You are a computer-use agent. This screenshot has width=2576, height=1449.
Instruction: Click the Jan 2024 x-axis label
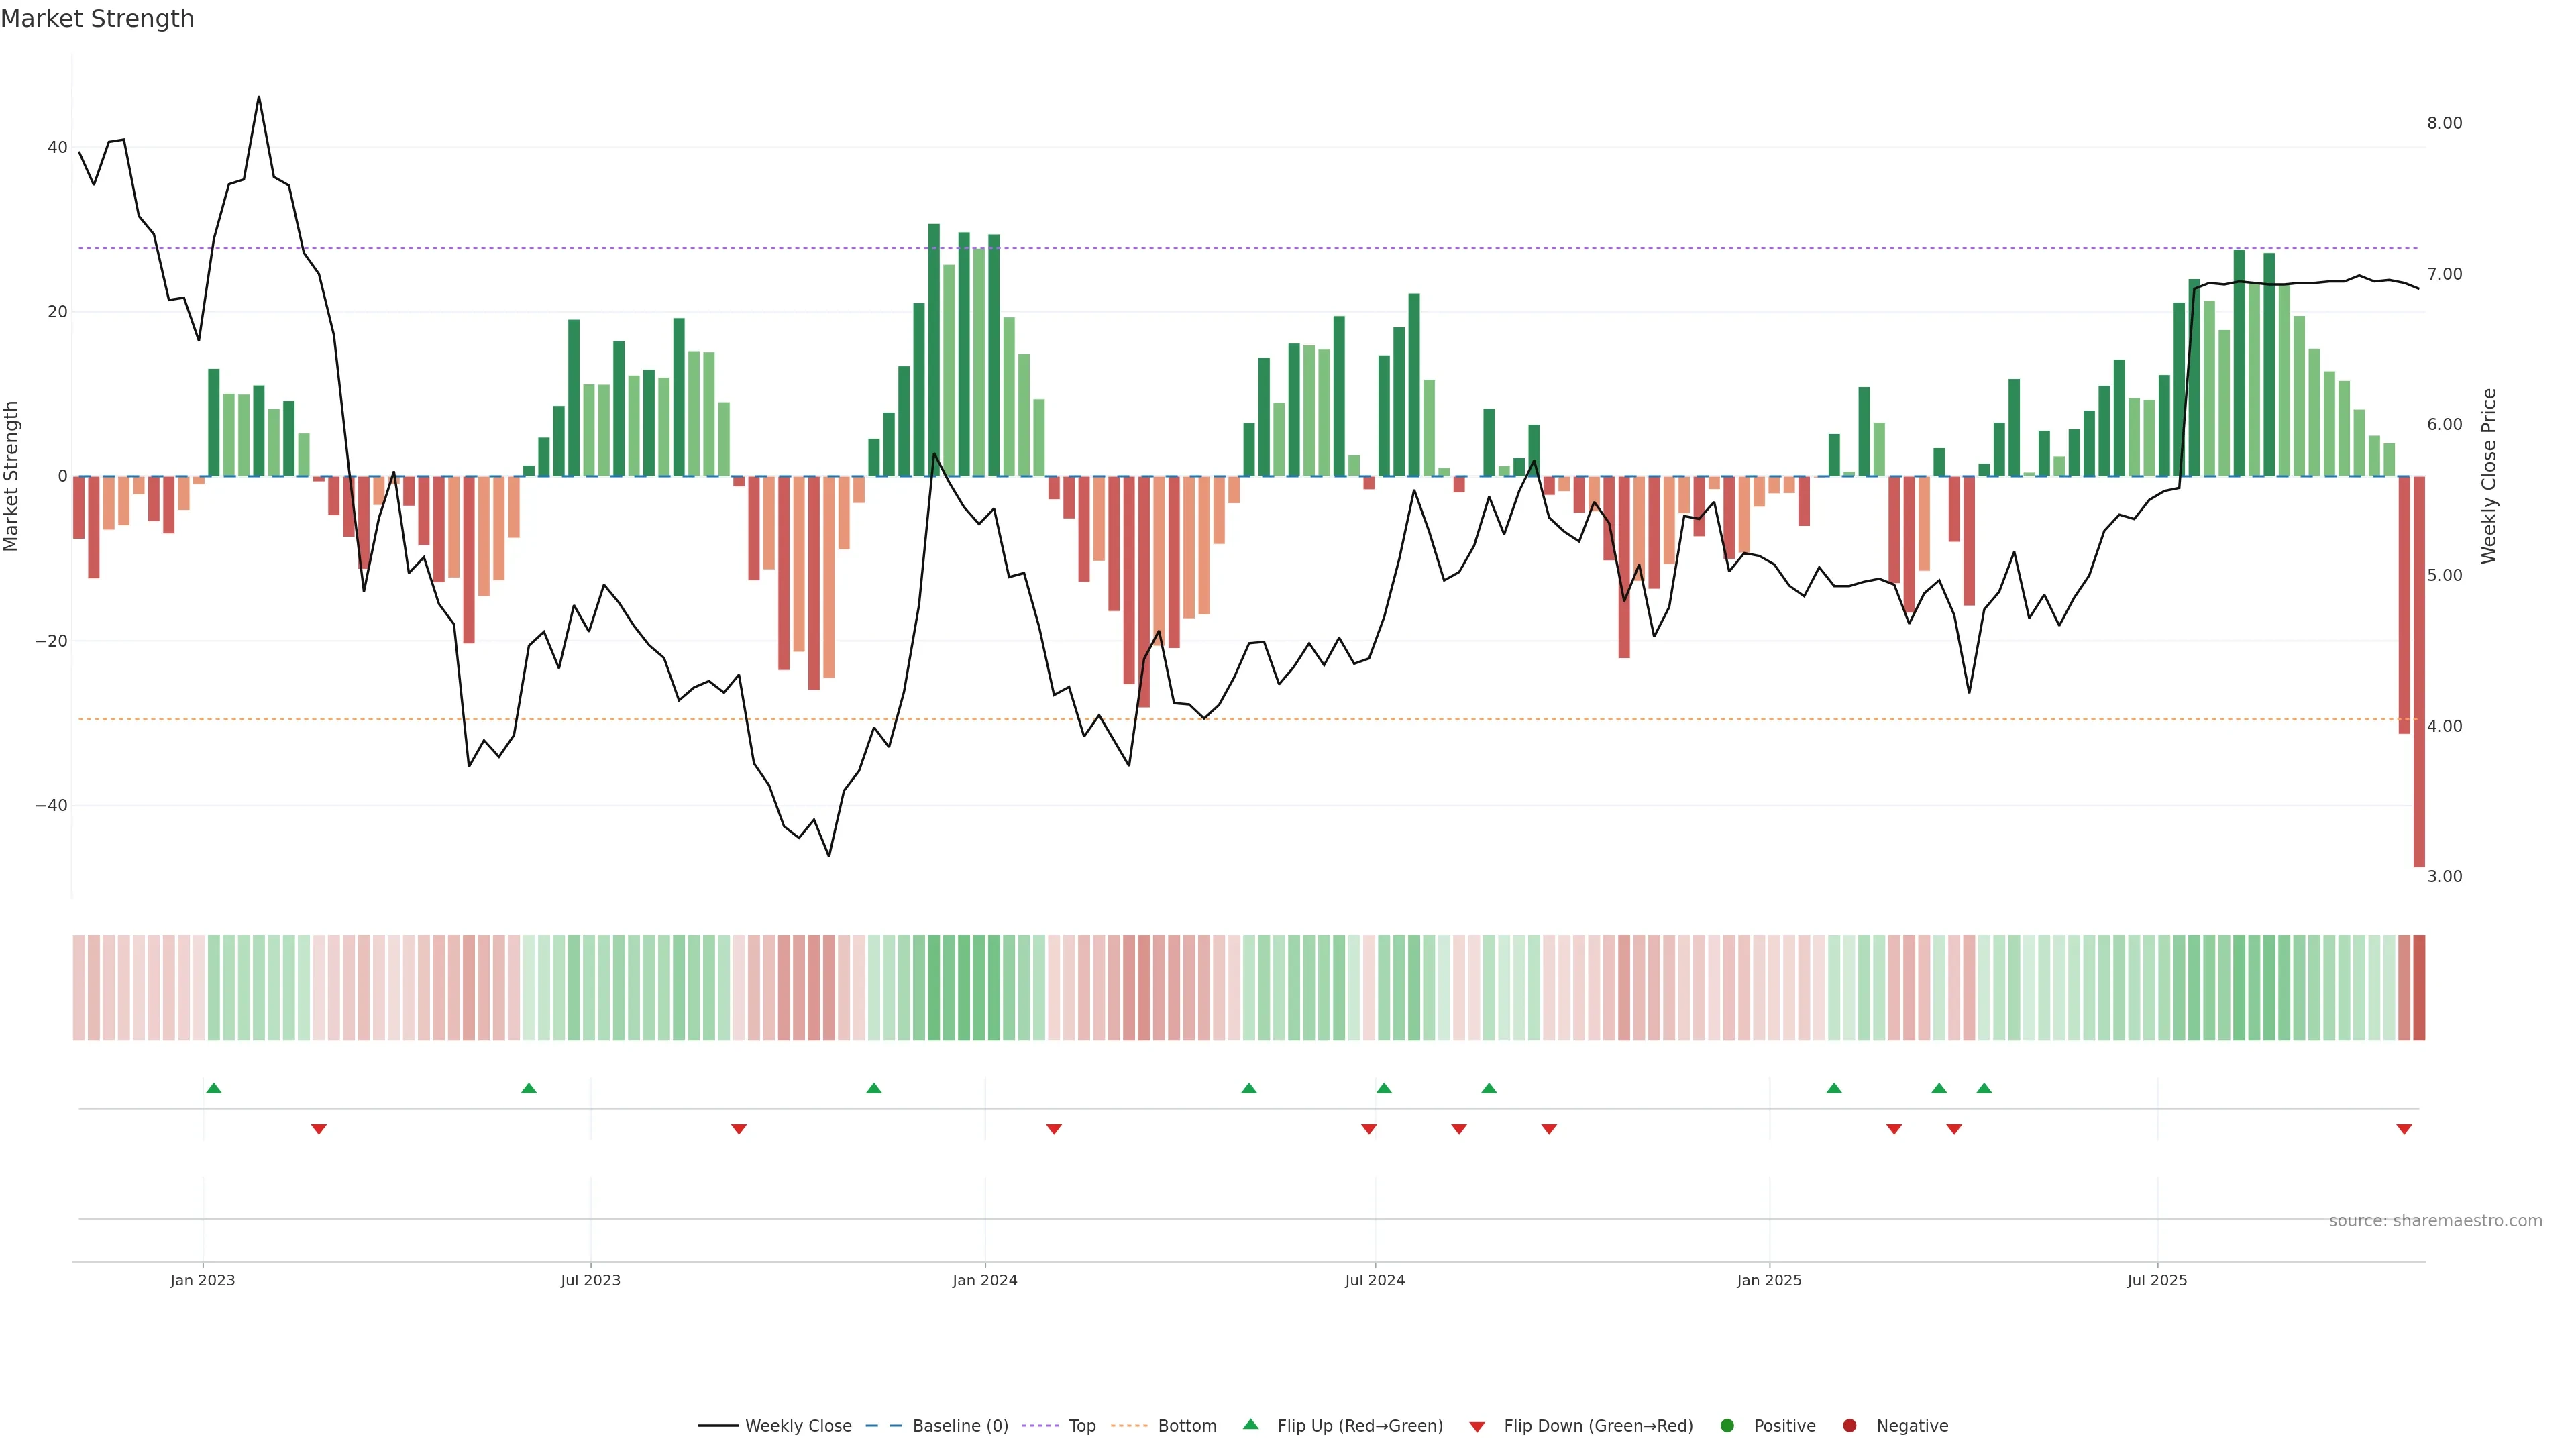coord(985,1280)
